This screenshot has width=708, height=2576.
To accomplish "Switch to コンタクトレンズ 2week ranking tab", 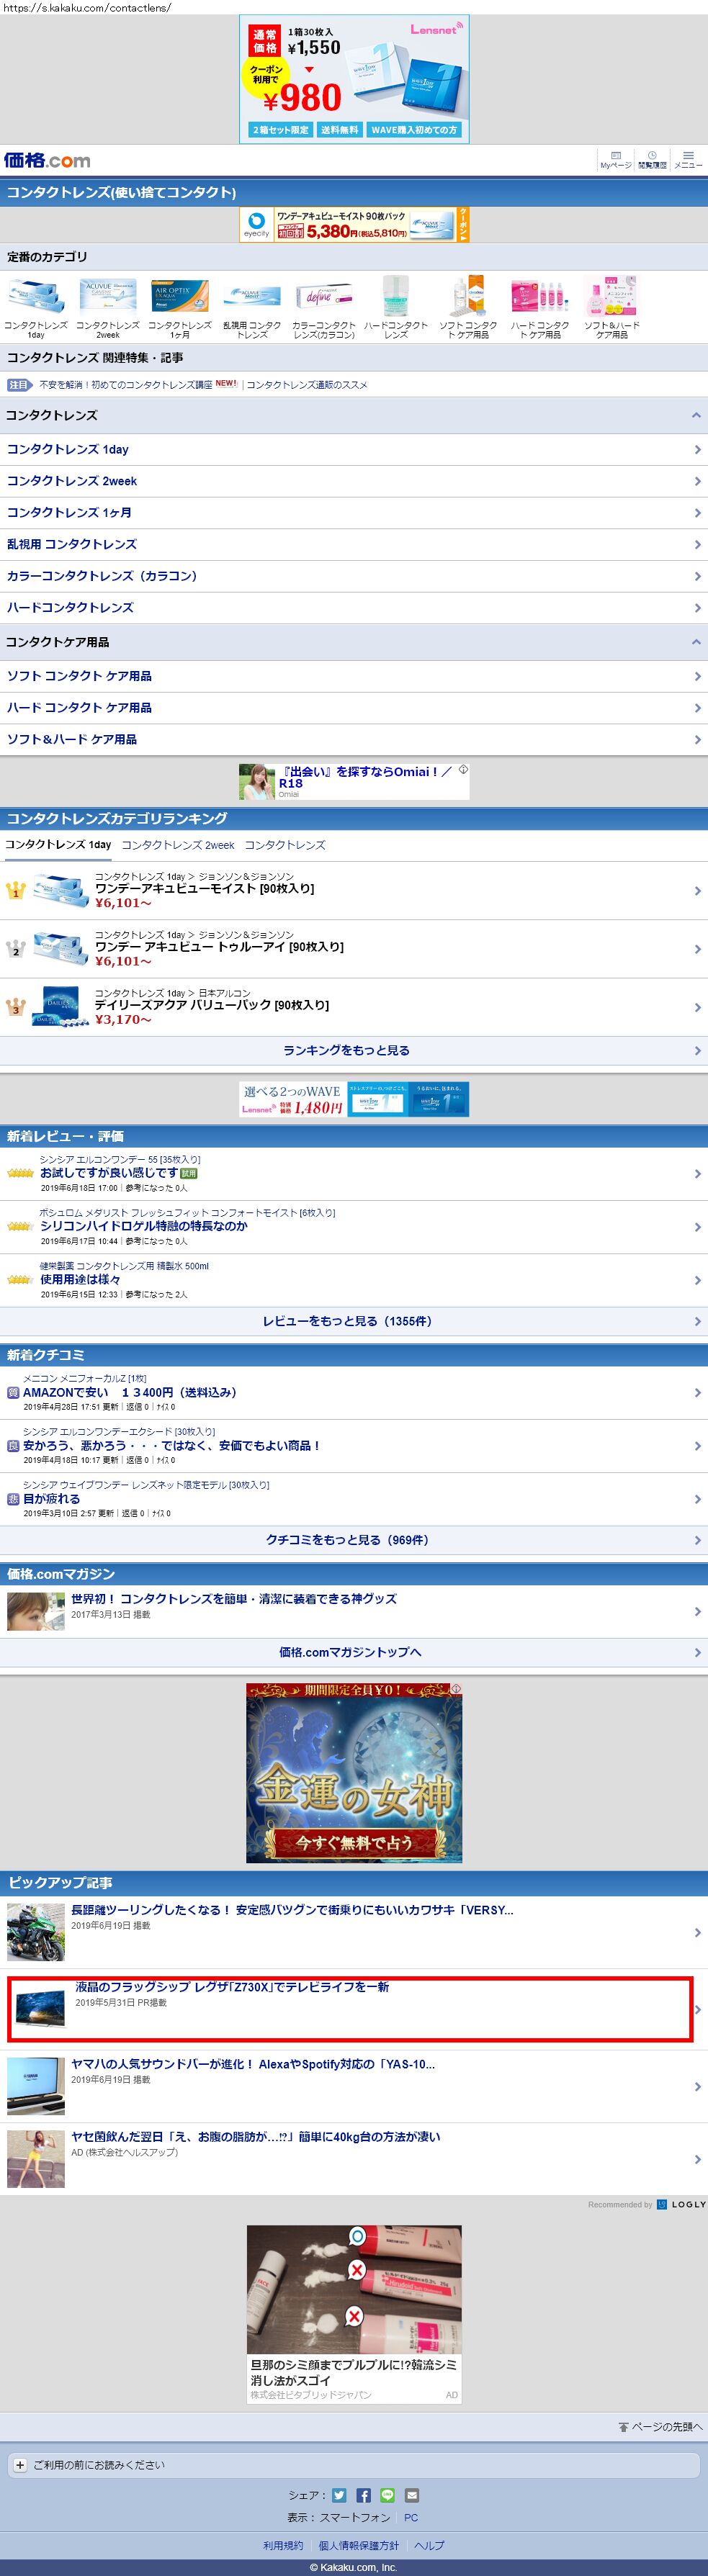I will pos(178,845).
